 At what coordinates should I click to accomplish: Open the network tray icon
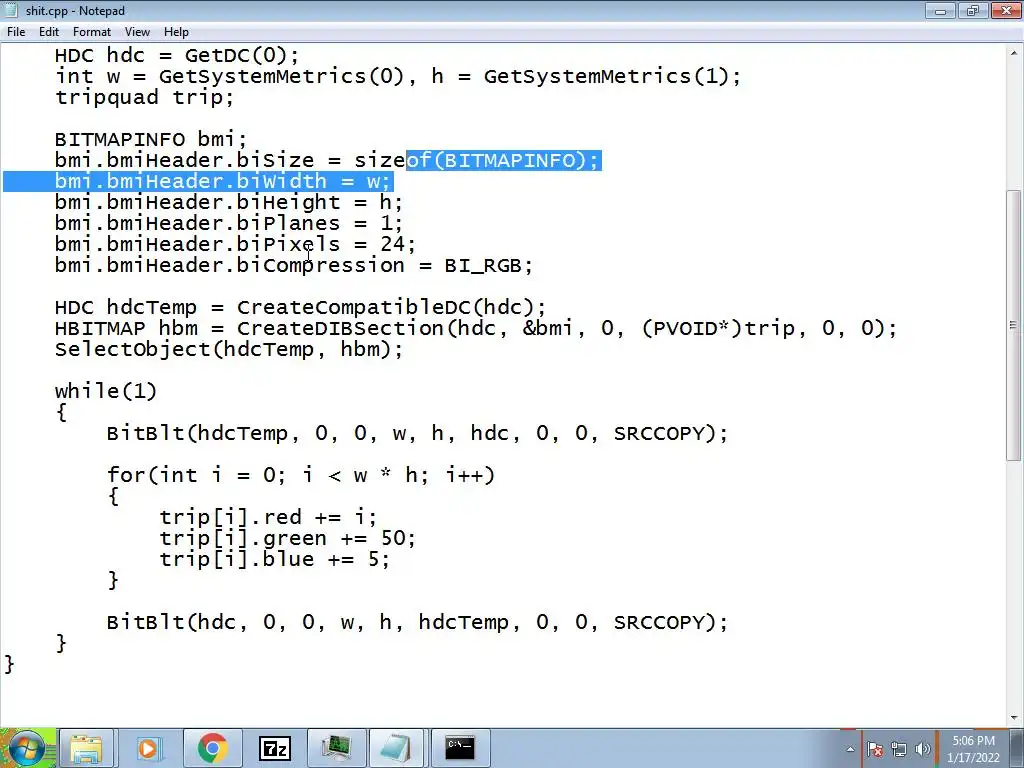point(899,749)
